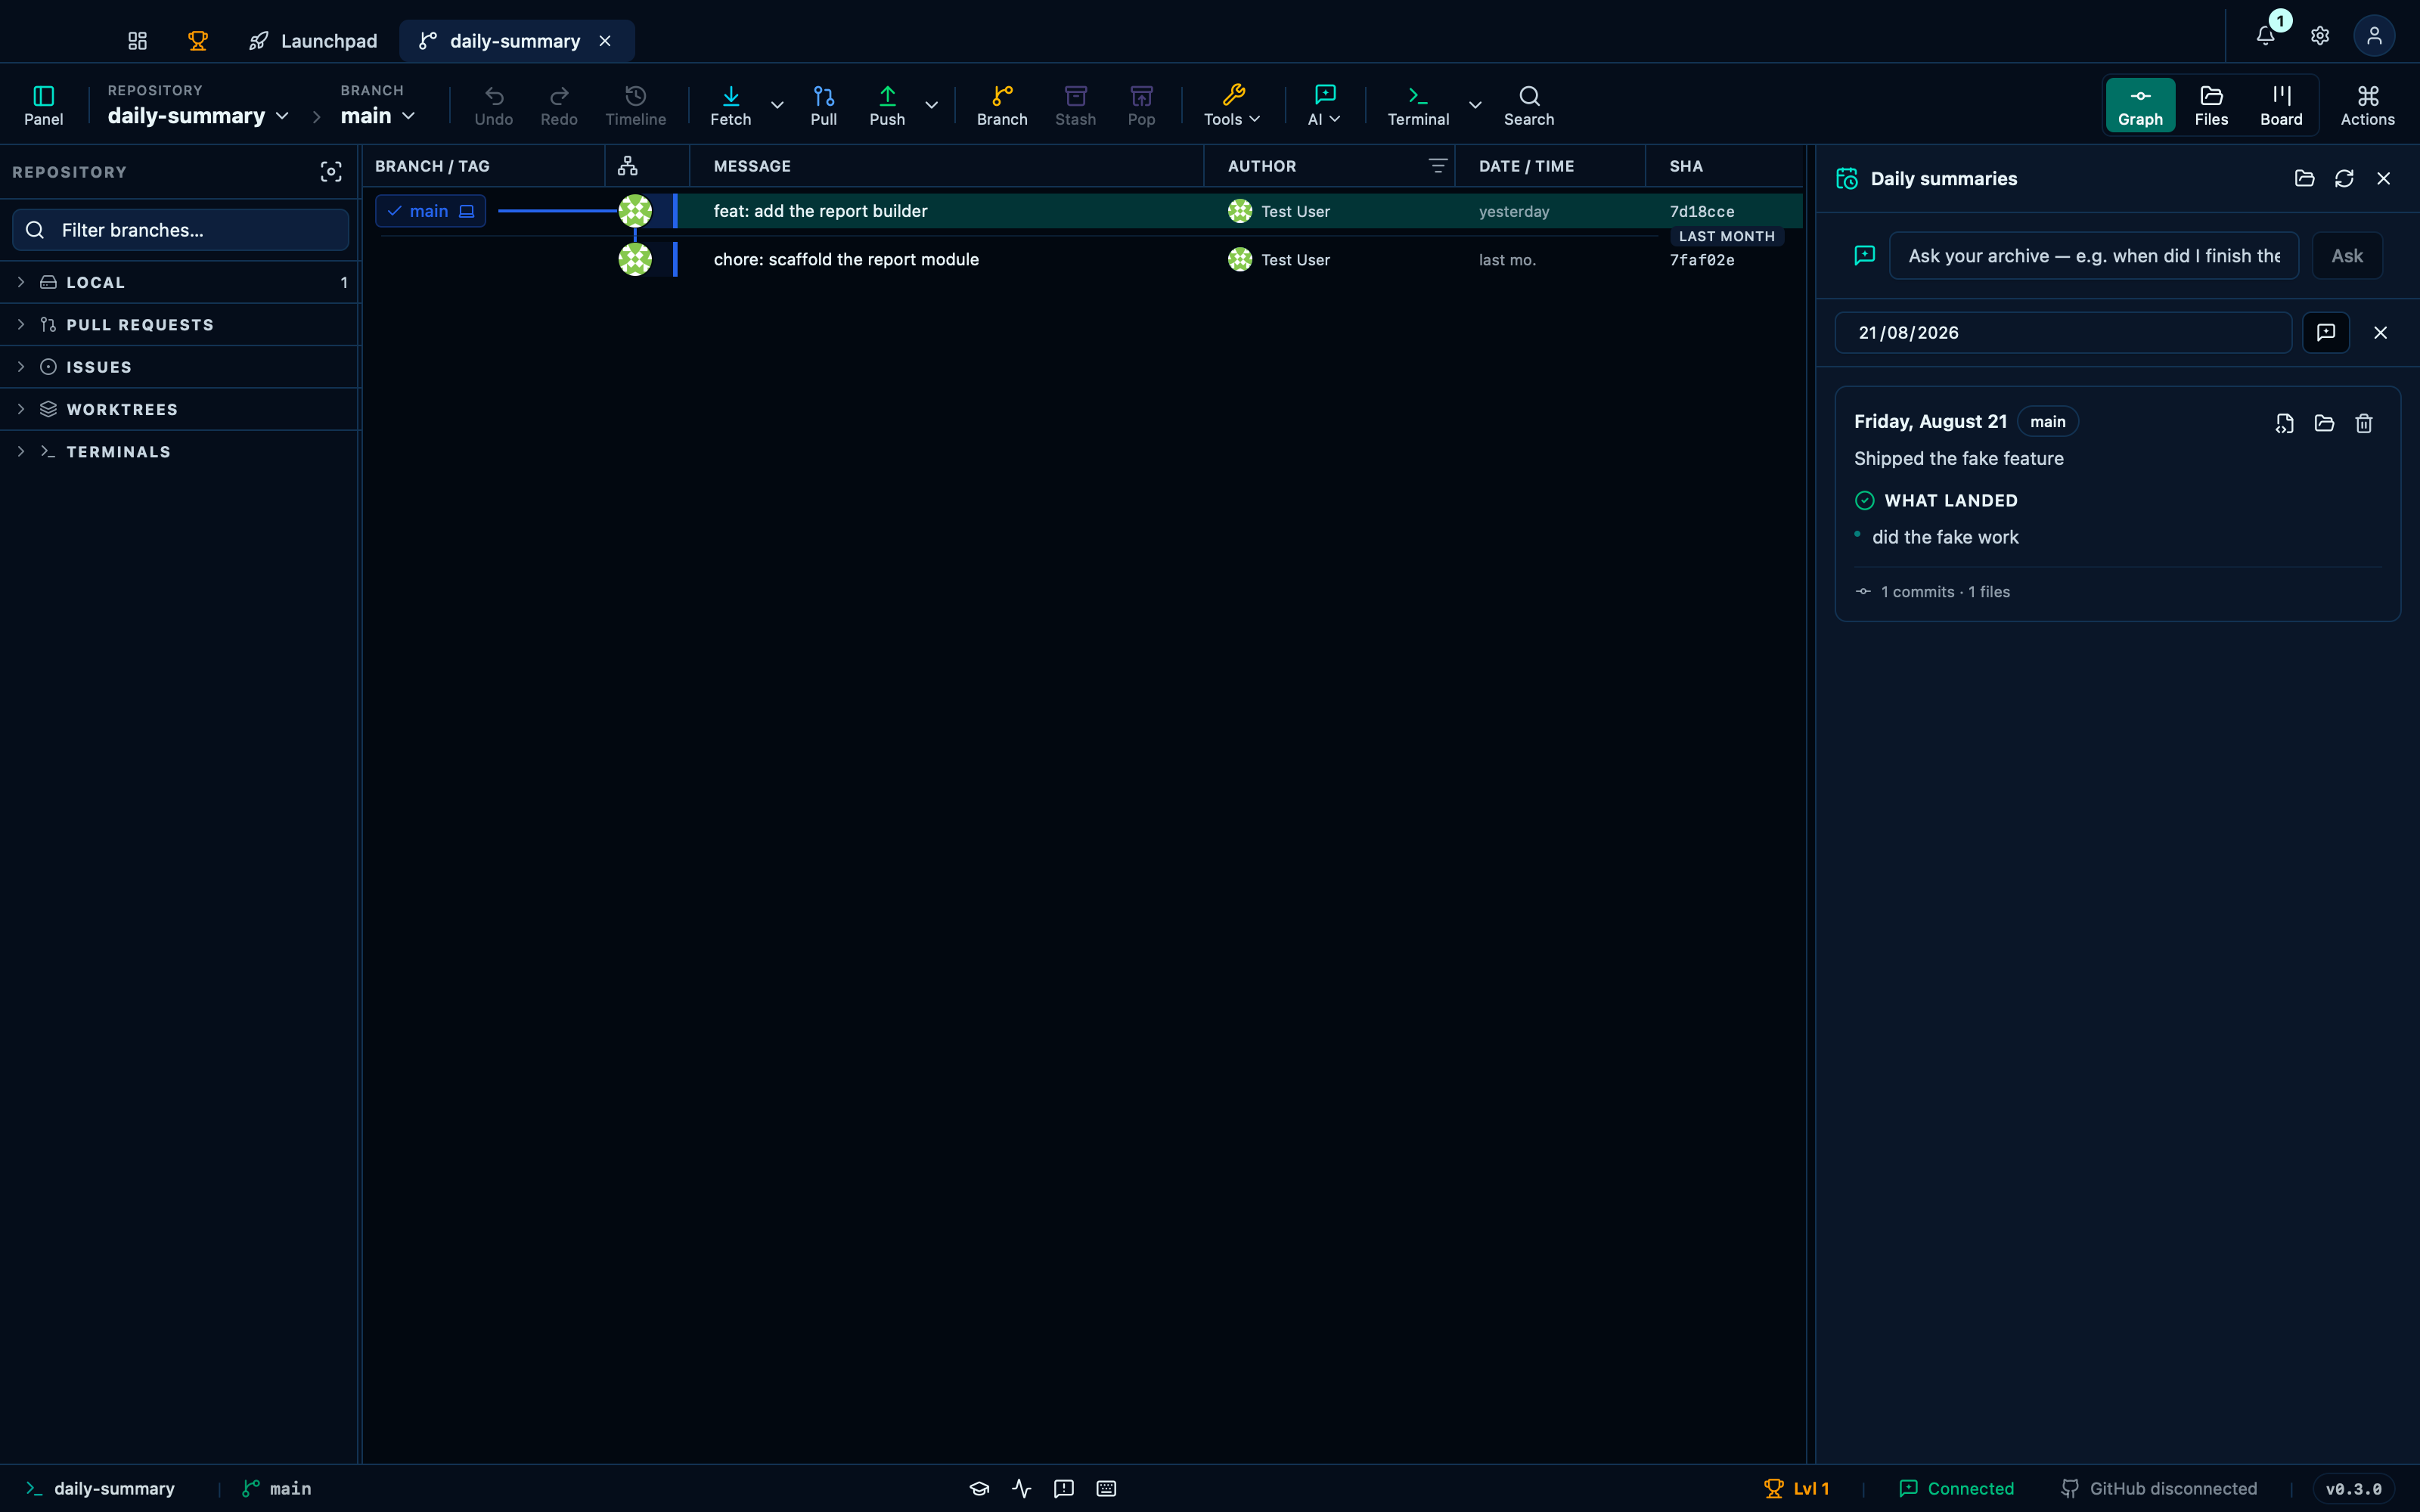Close the Daily summaries panel
The image size is (2420, 1512).
click(2384, 178)
